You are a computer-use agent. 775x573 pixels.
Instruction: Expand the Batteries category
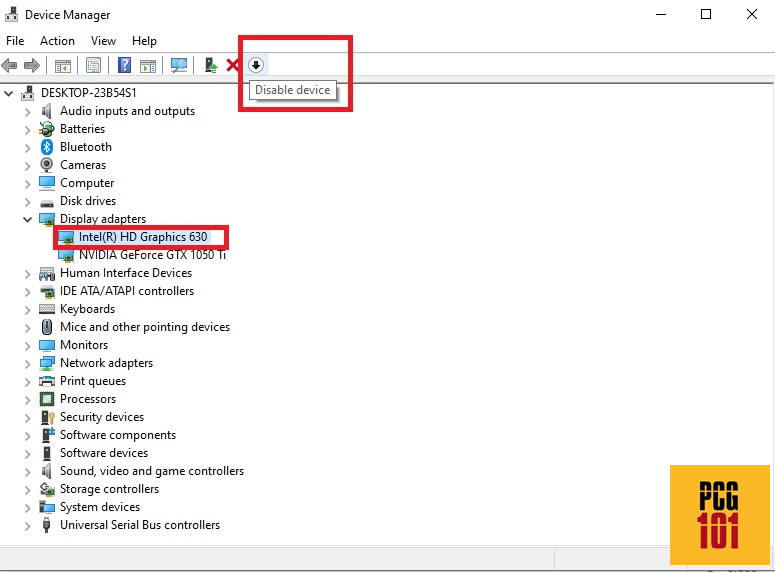coord(28,130)
